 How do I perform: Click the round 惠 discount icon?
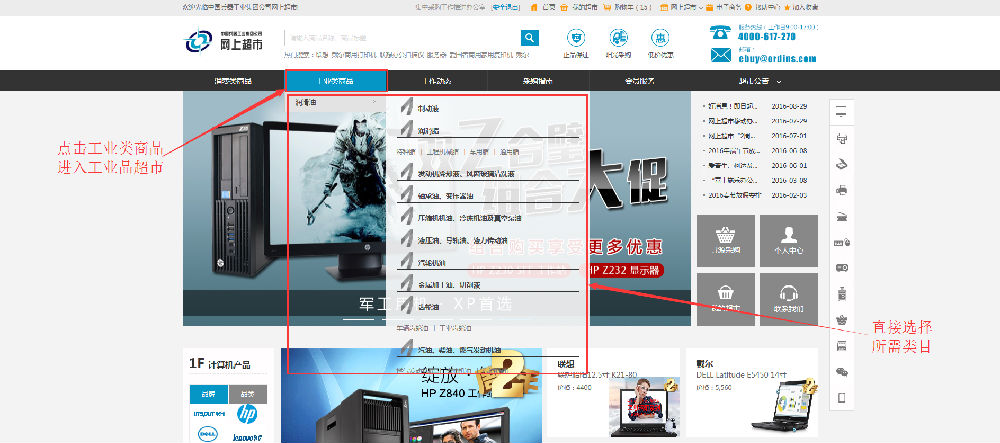tap(659, 37)
